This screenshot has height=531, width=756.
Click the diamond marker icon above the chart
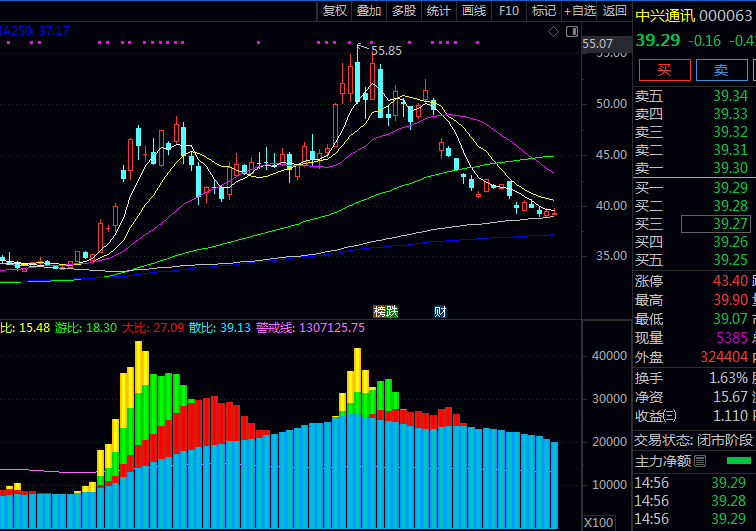[553, 32]
